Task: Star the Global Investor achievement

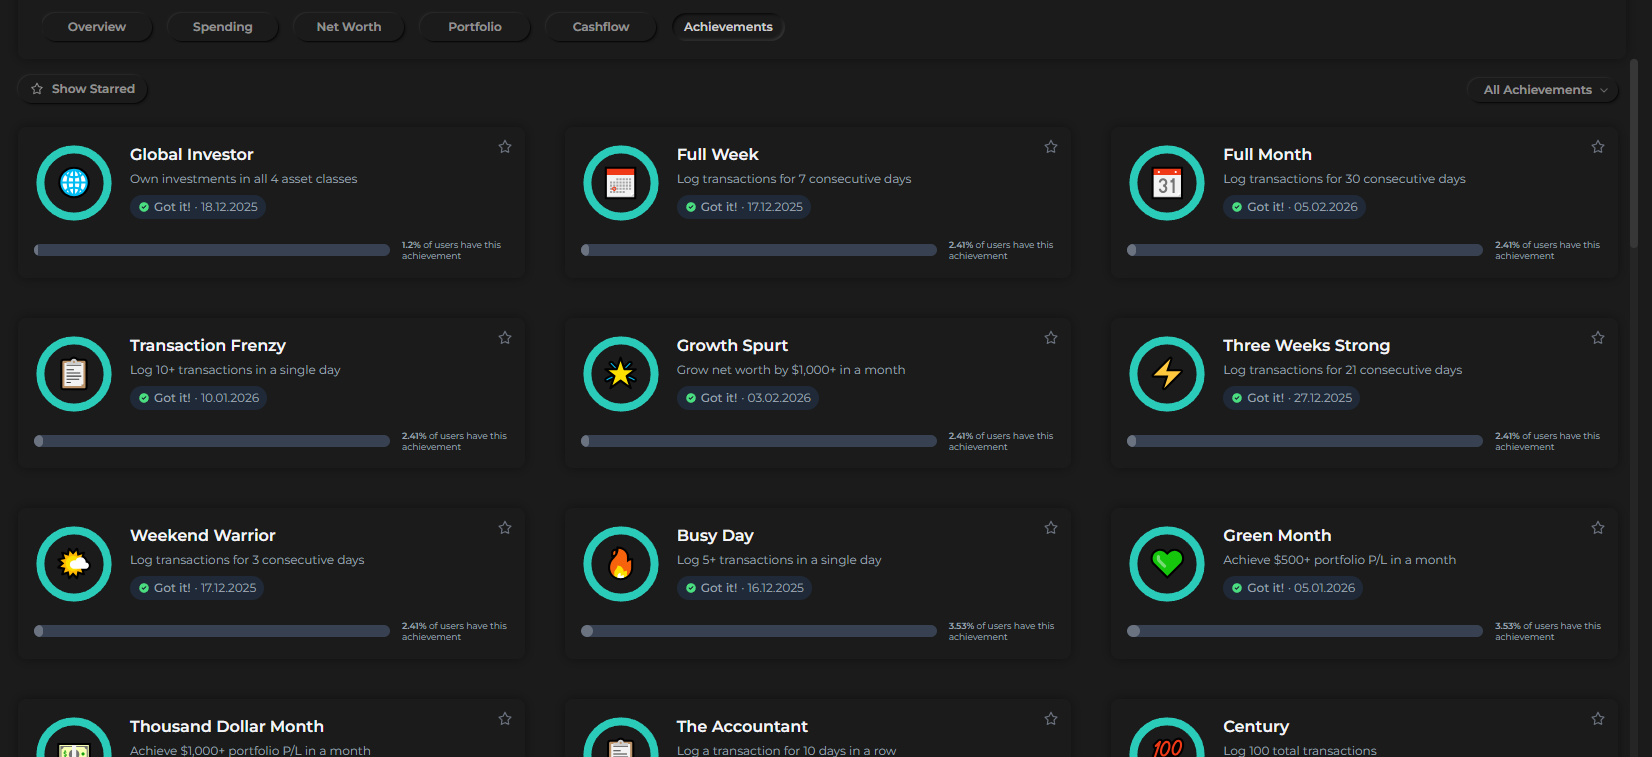Action: pos(505,147)
